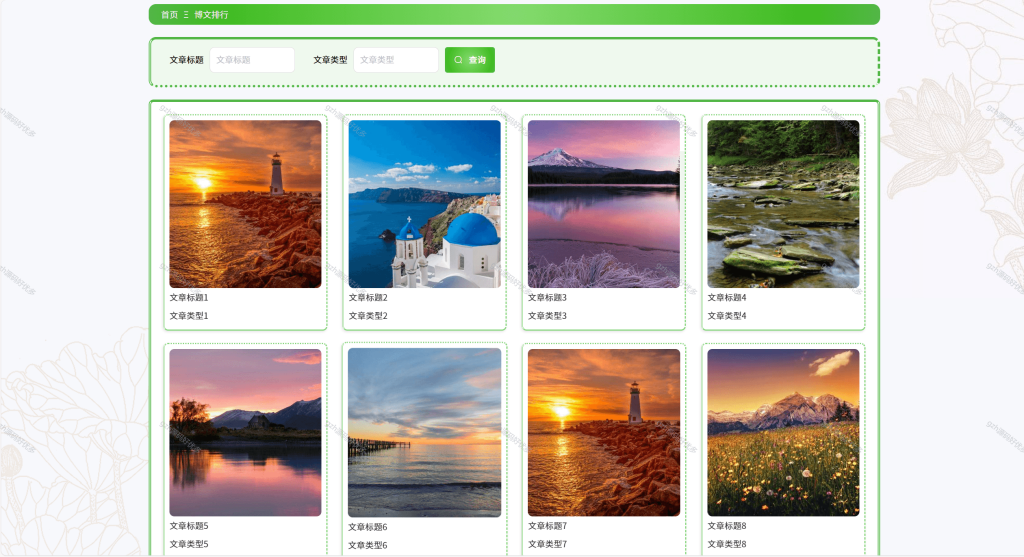Open the wildflower meadow thumbnail

tap(784, 432)
